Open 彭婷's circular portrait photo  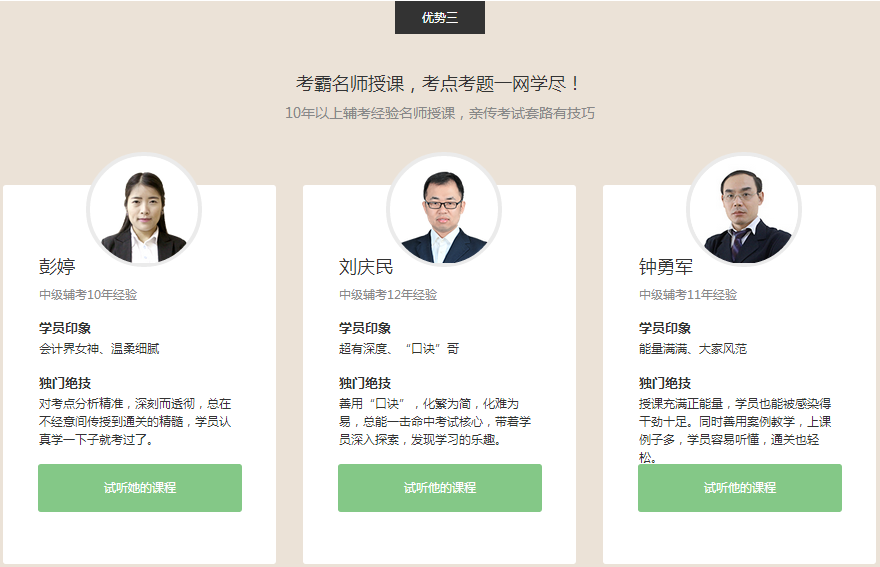144,210
